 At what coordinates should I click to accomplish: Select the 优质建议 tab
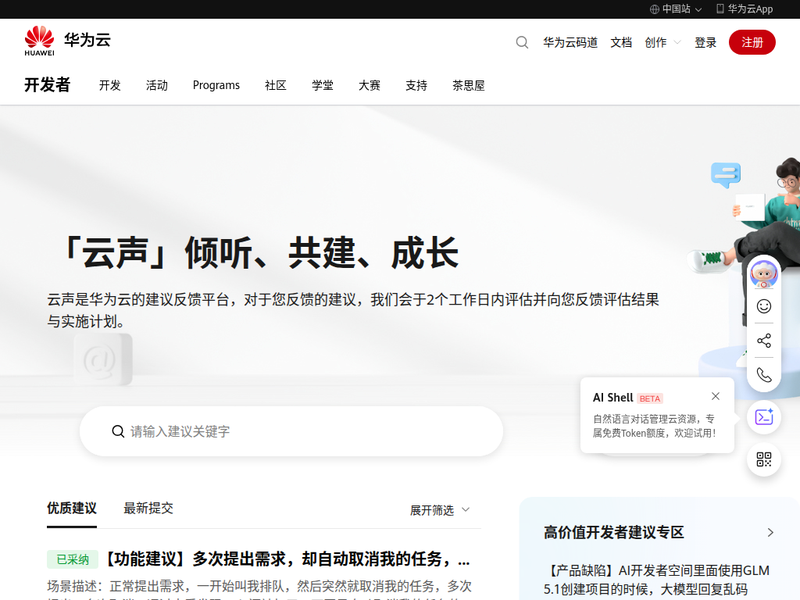tap(72, 508)
